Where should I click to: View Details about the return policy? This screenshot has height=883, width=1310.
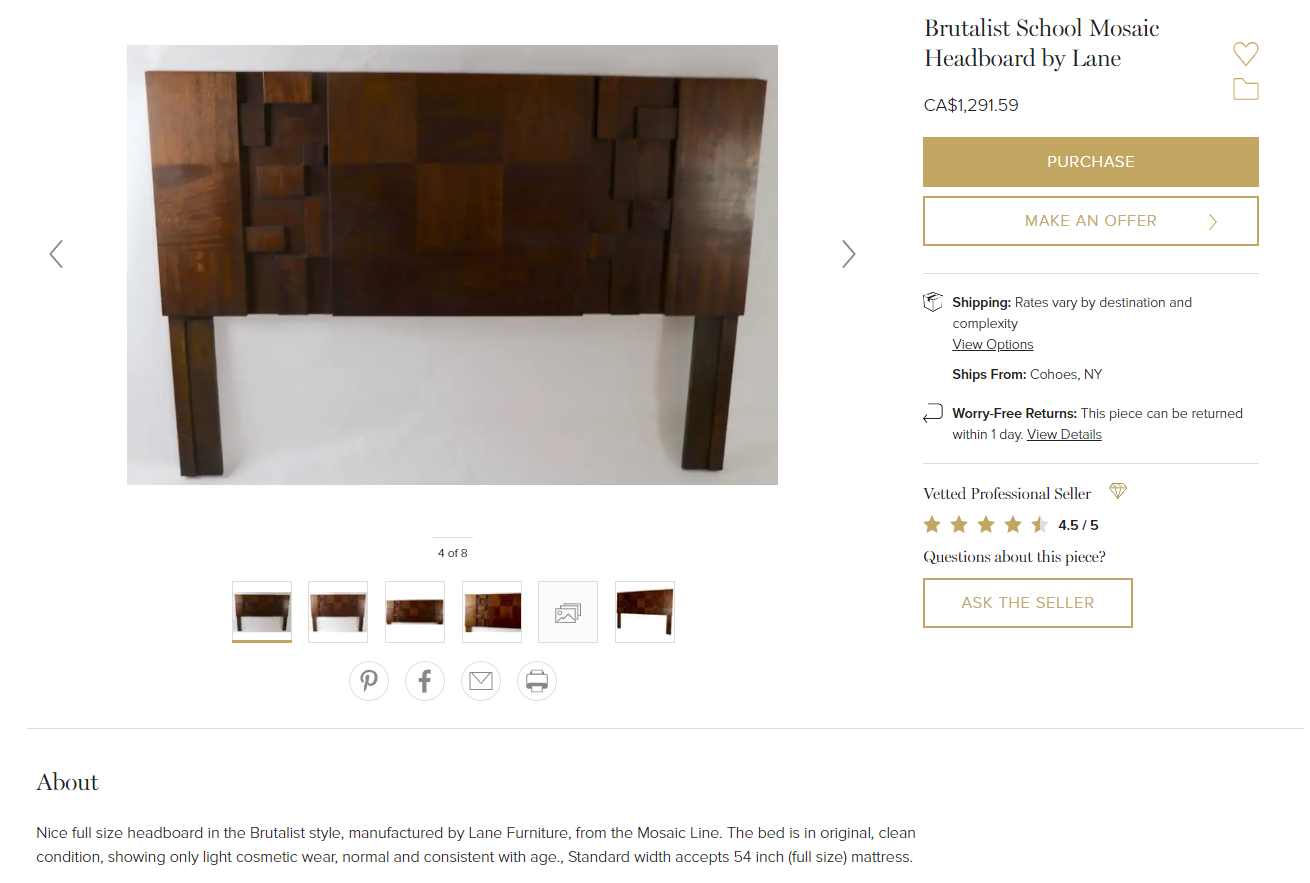click(1063, 434)
